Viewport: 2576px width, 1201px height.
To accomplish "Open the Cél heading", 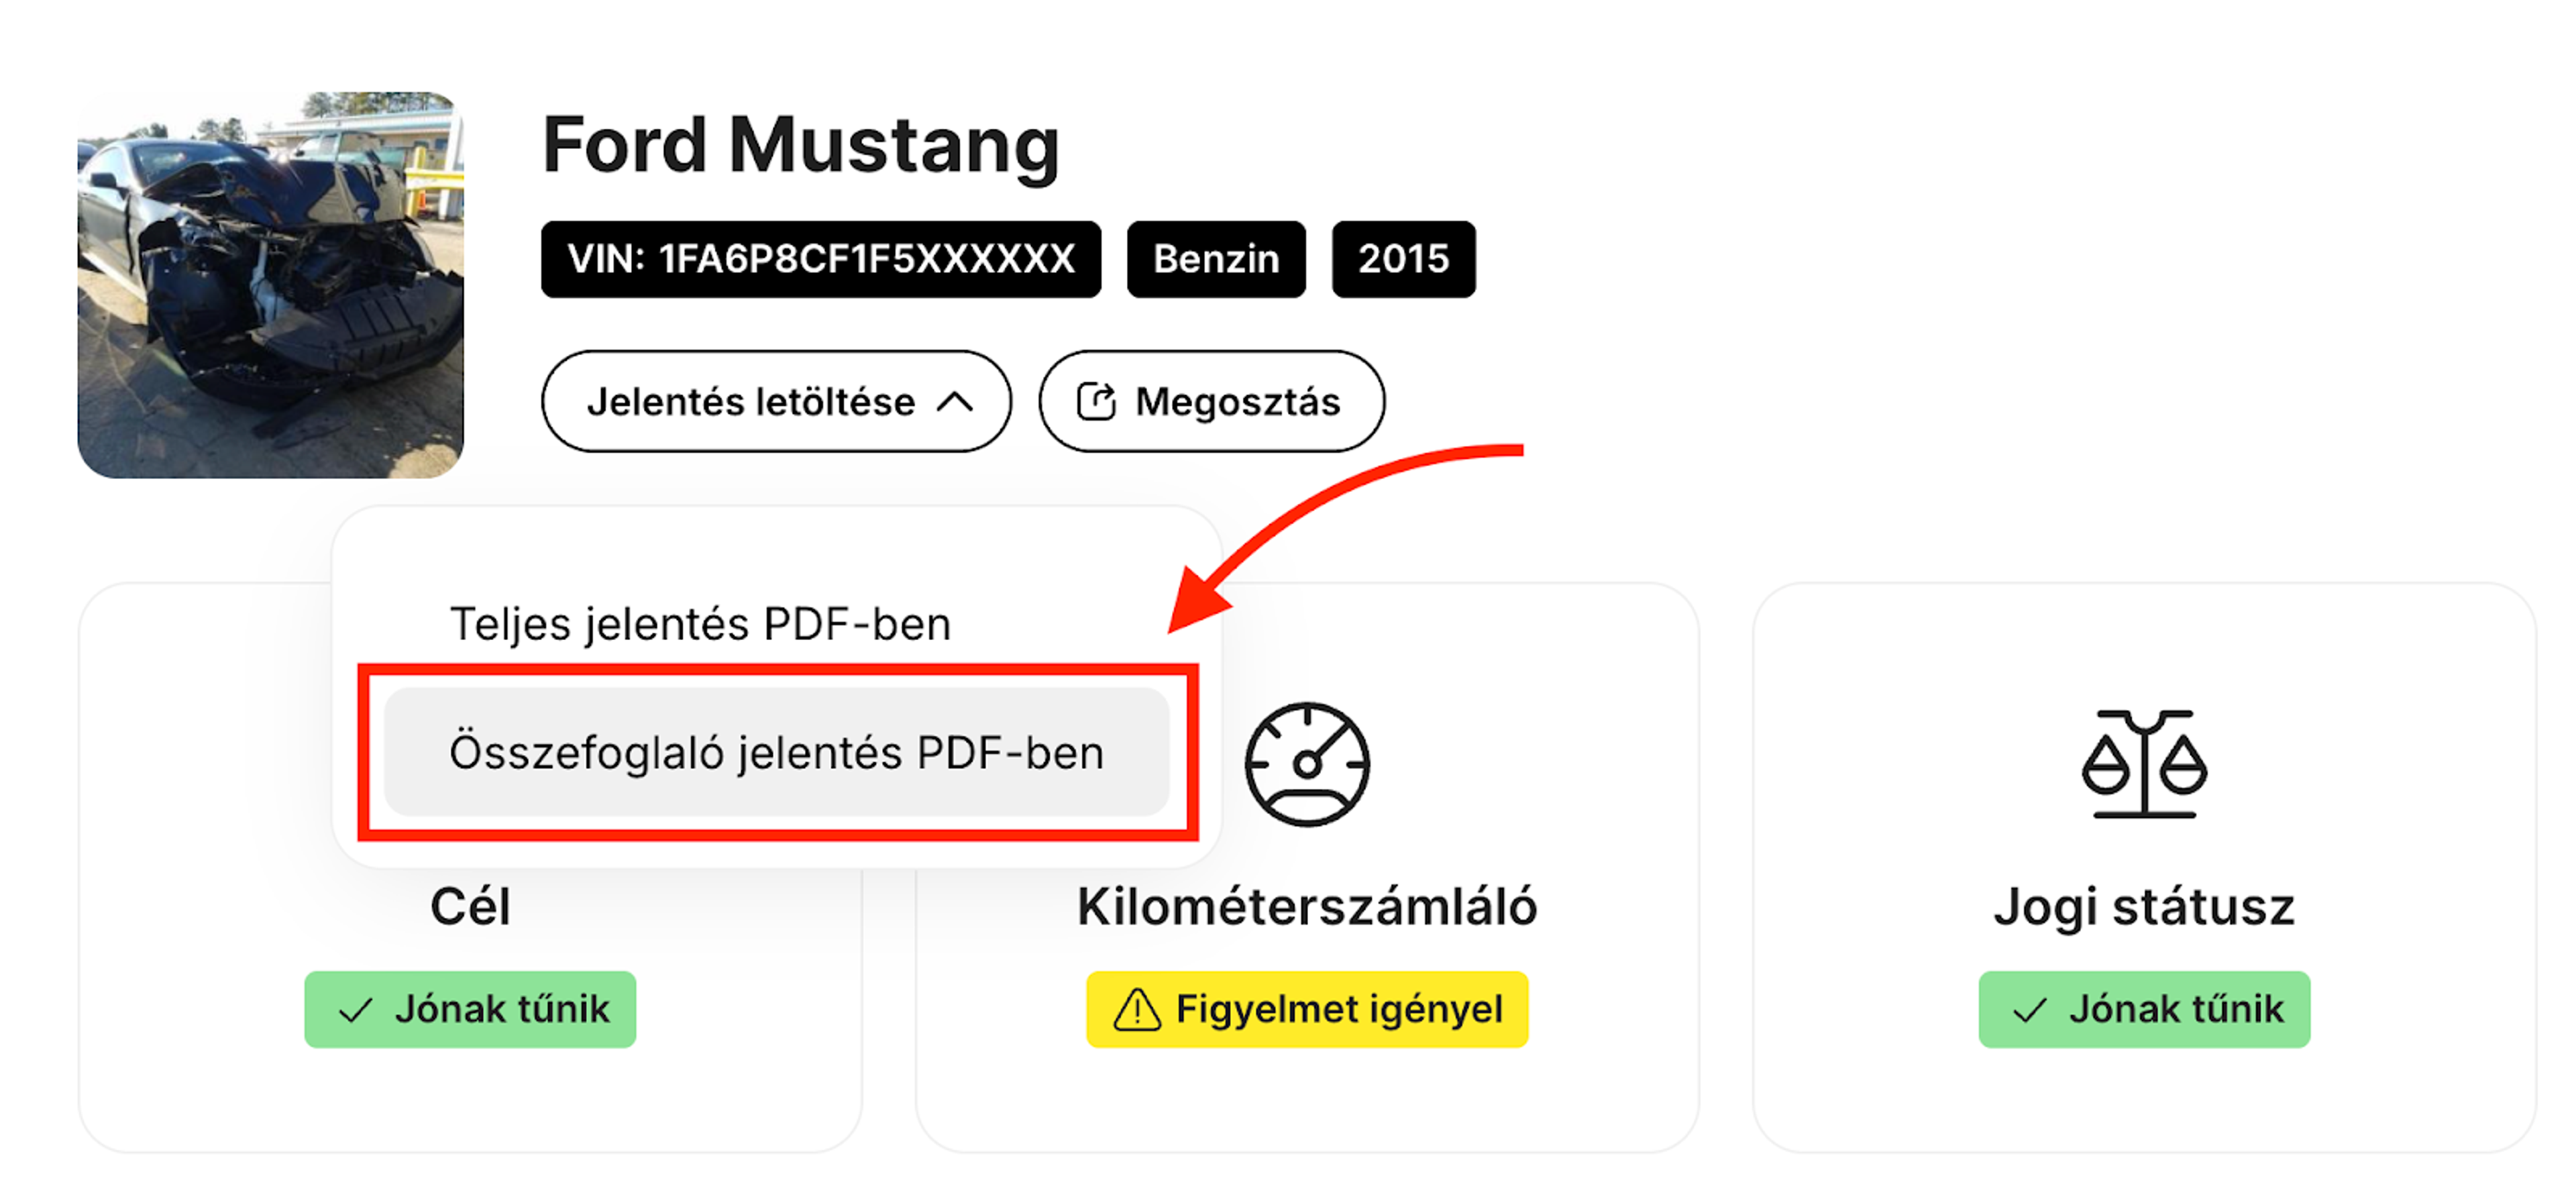I will [470, 907].
